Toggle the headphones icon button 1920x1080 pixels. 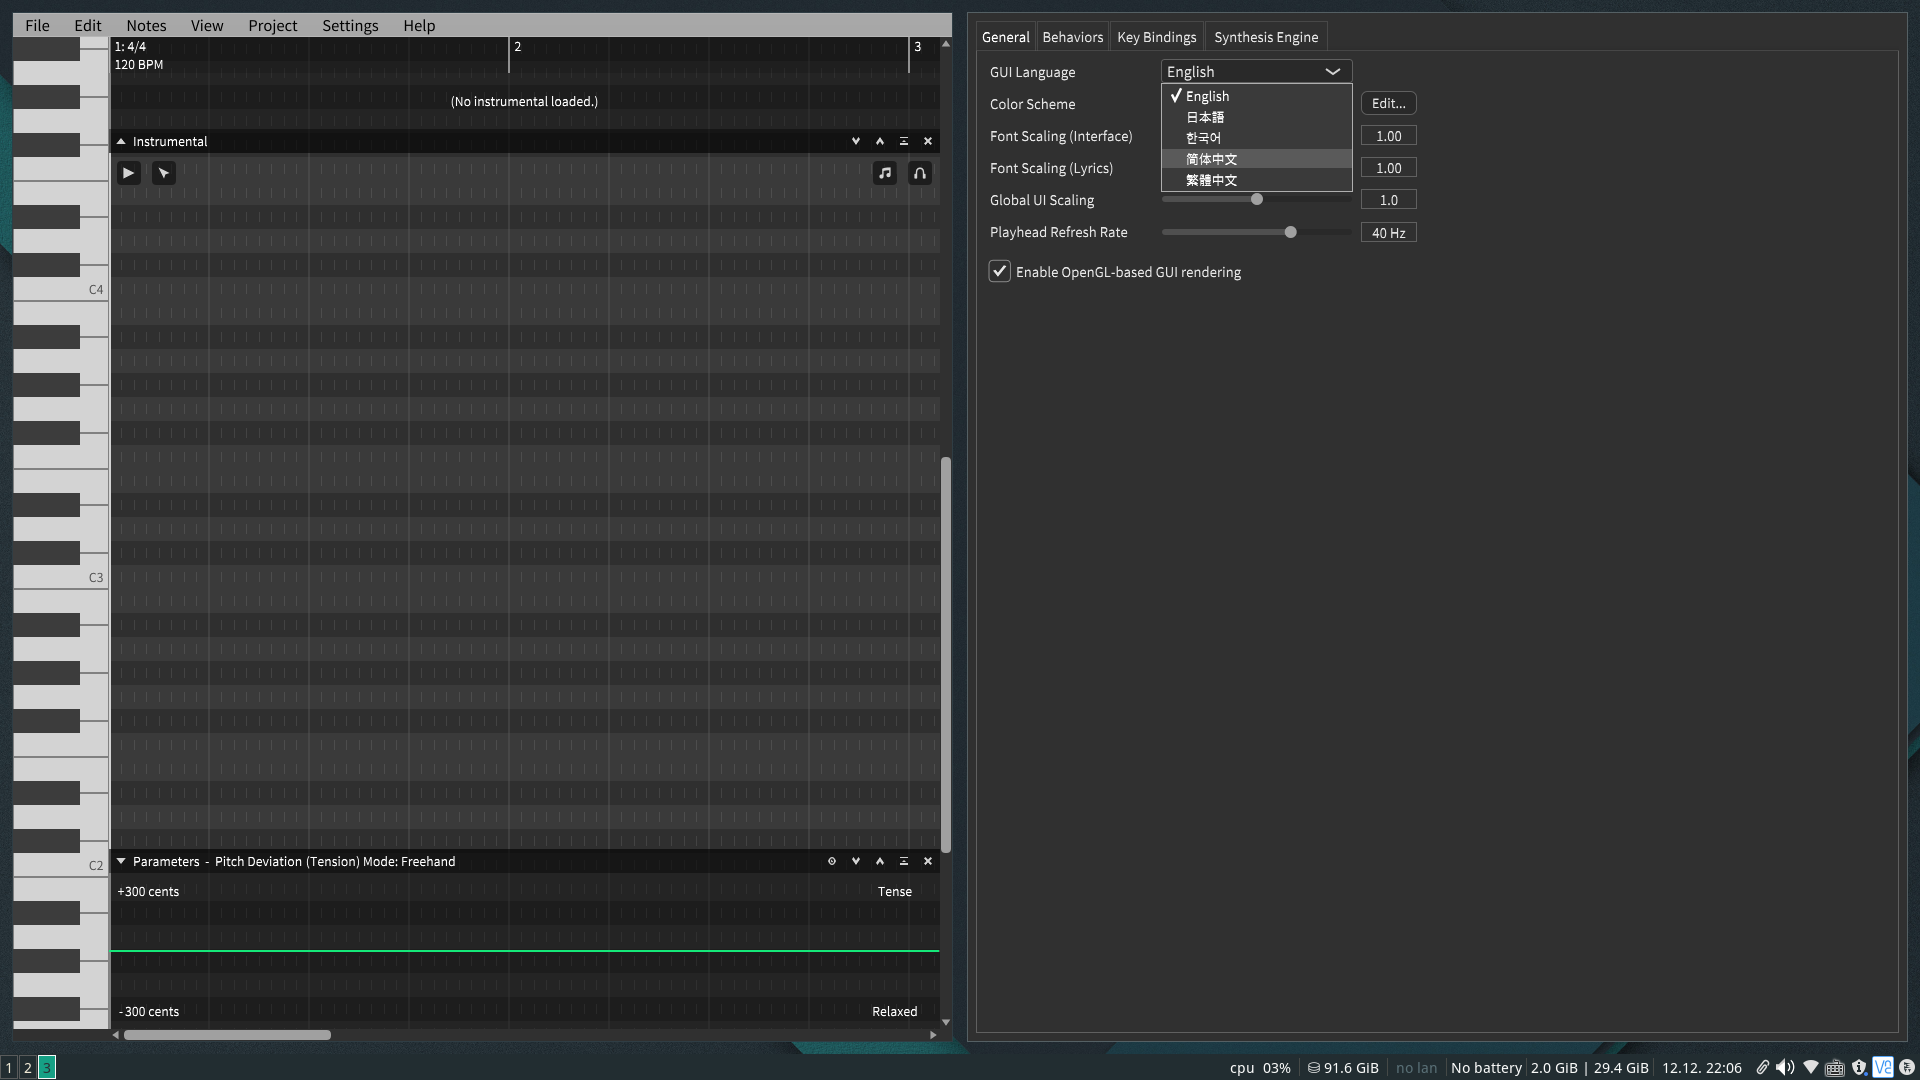[920, 173]
